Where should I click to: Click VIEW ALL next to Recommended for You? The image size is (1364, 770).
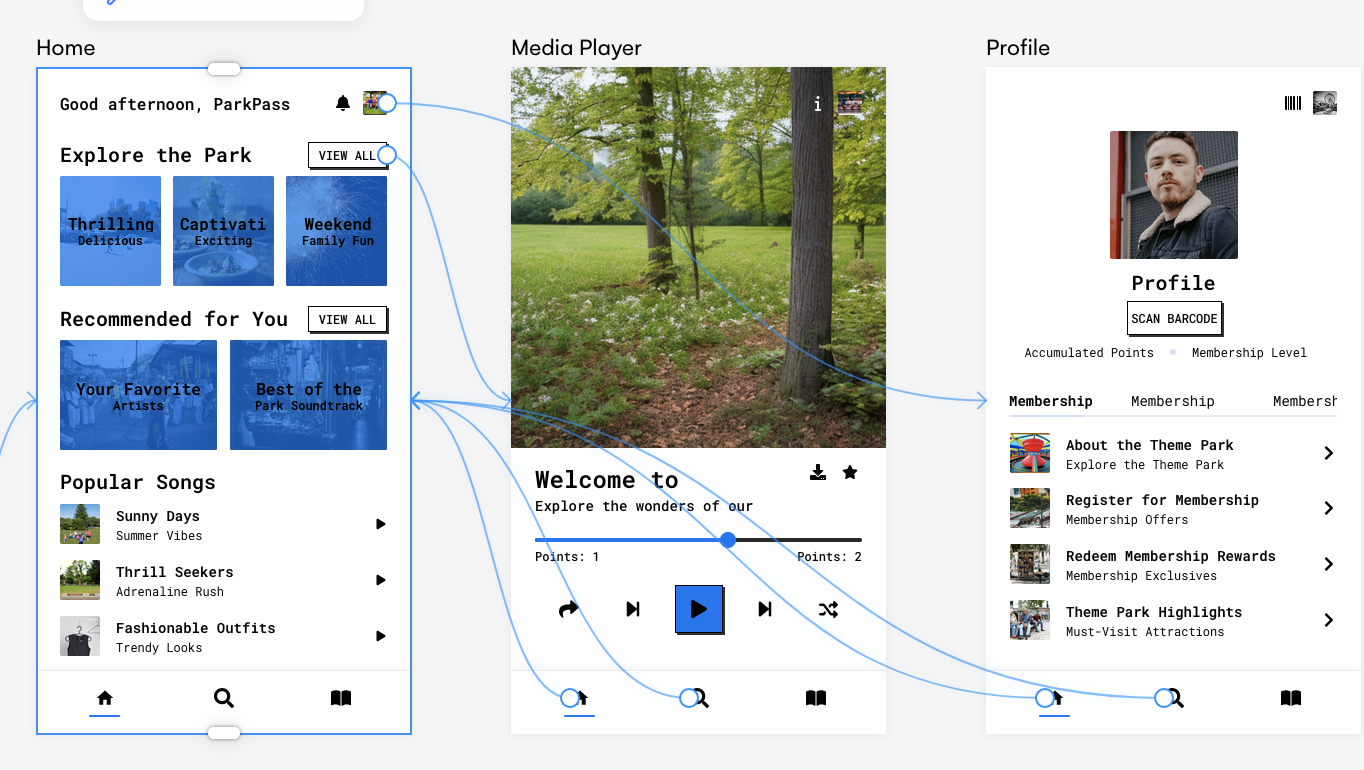coord(347,319)
